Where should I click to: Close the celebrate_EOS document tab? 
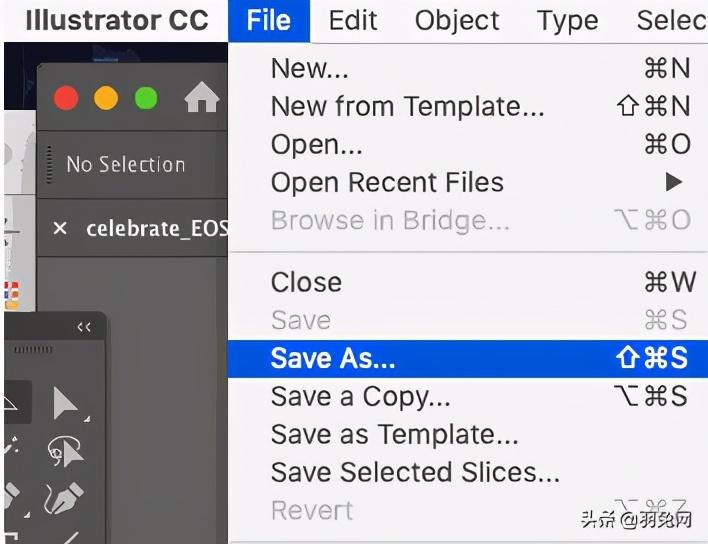(x=60, y=229)
